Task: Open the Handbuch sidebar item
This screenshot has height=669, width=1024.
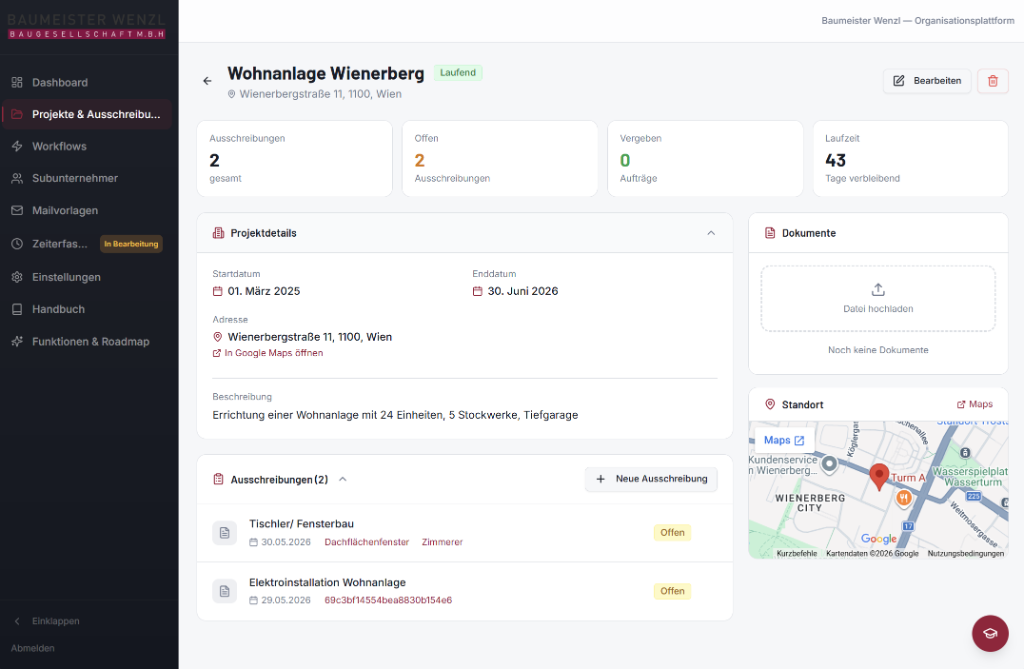Action: 88,309
